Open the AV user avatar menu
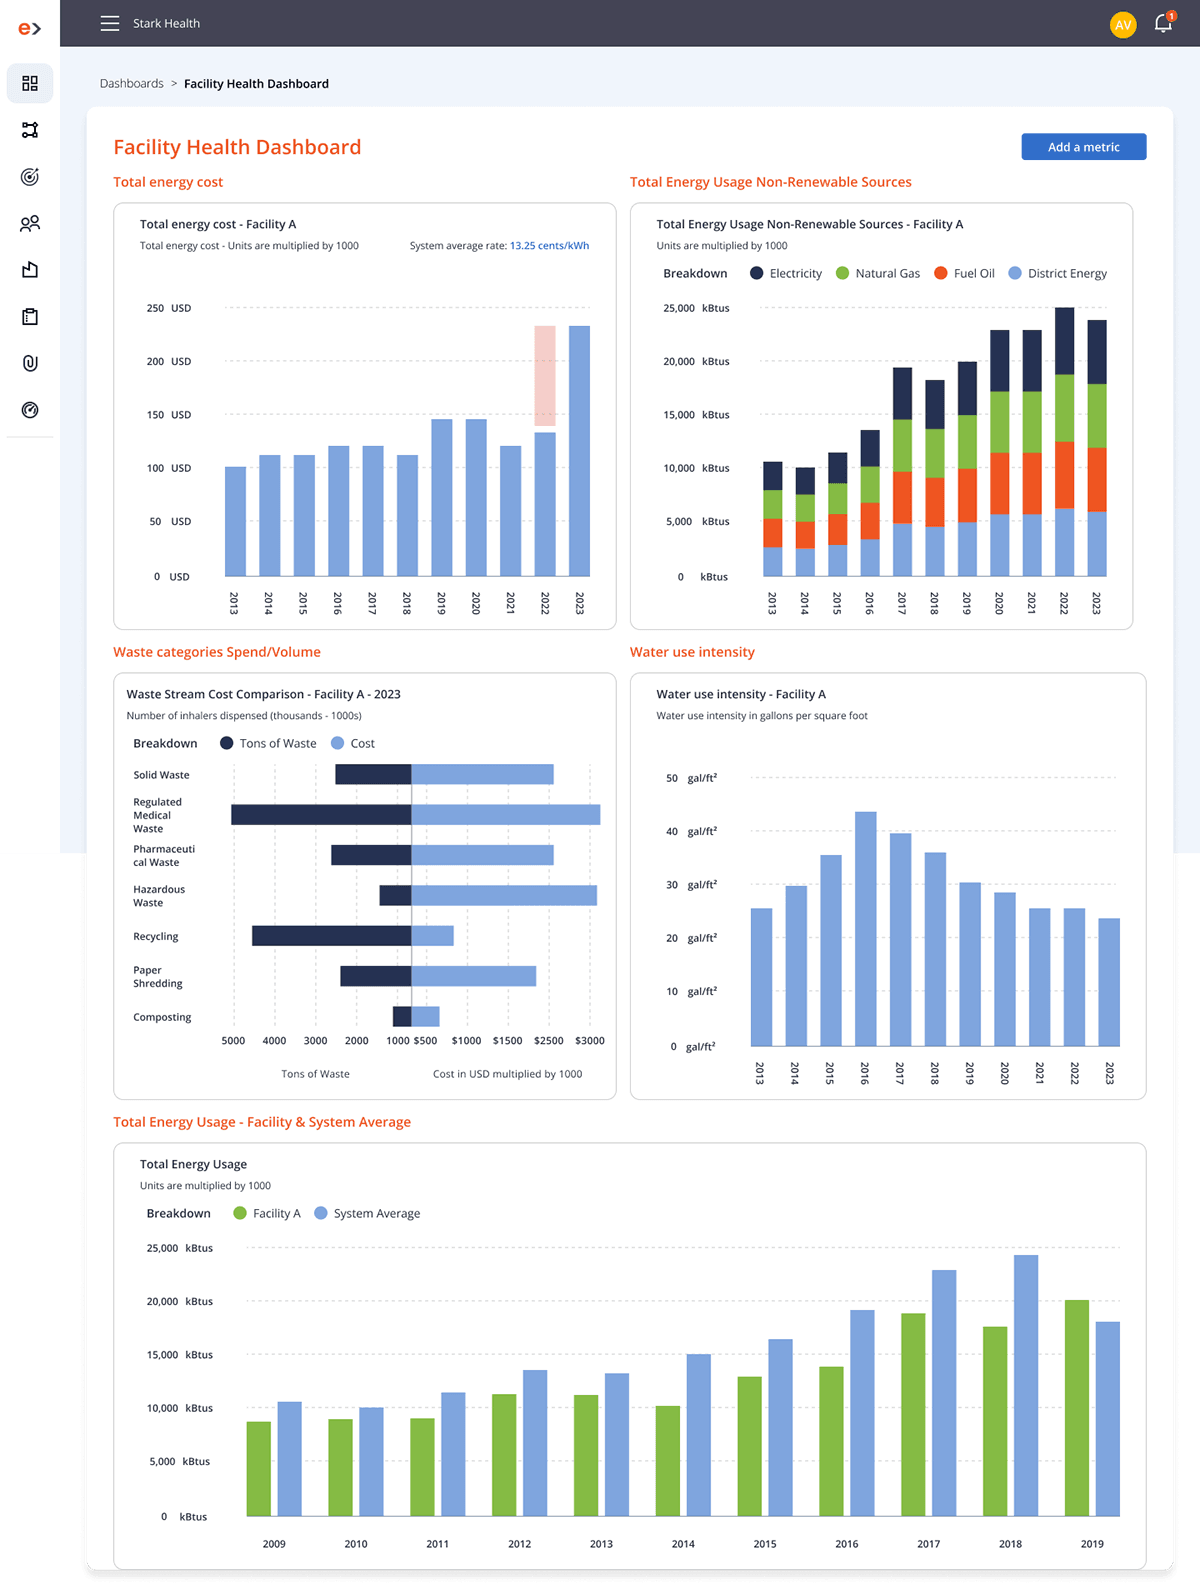 pos(1123,24)
